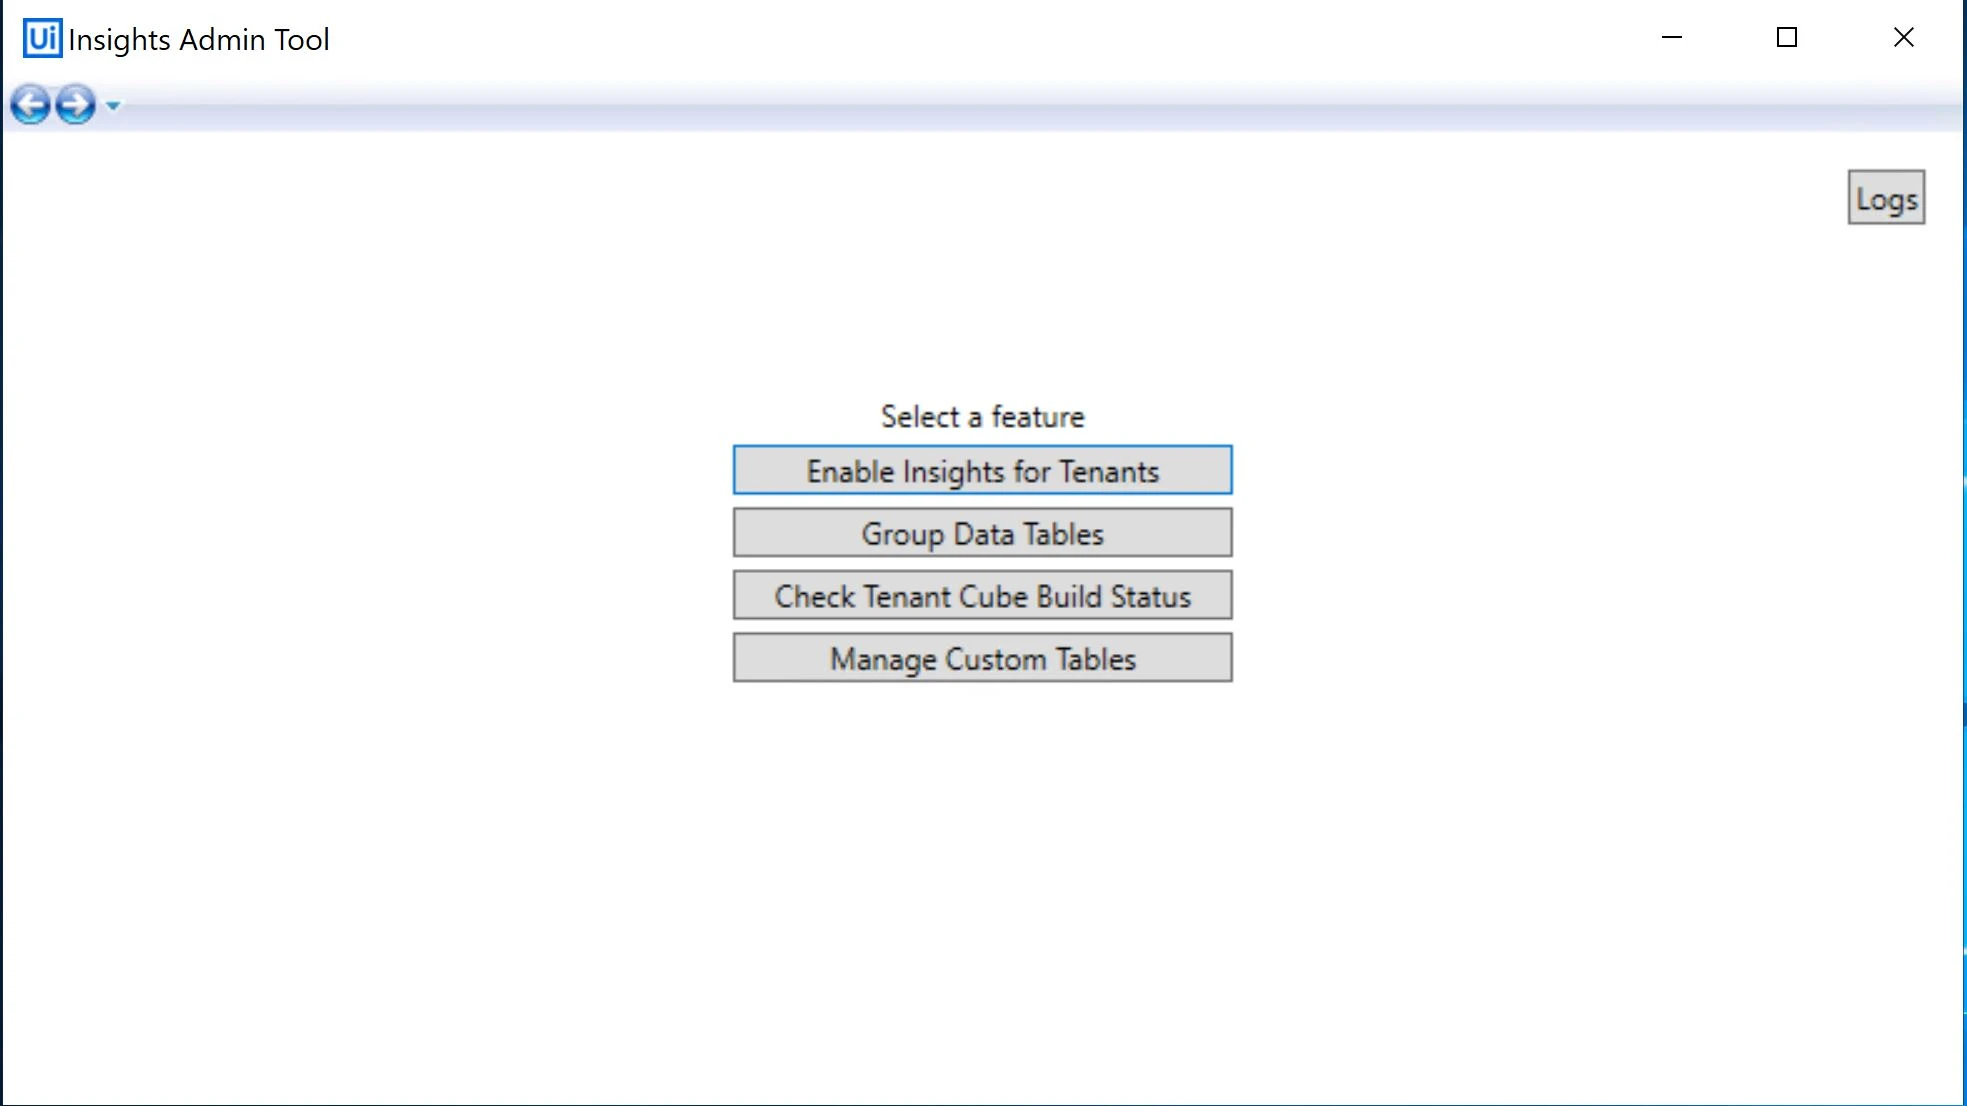The image size is (1967, 1106).
Task: Click the 'Select a feature' heading text
Action: pos(982,416)
